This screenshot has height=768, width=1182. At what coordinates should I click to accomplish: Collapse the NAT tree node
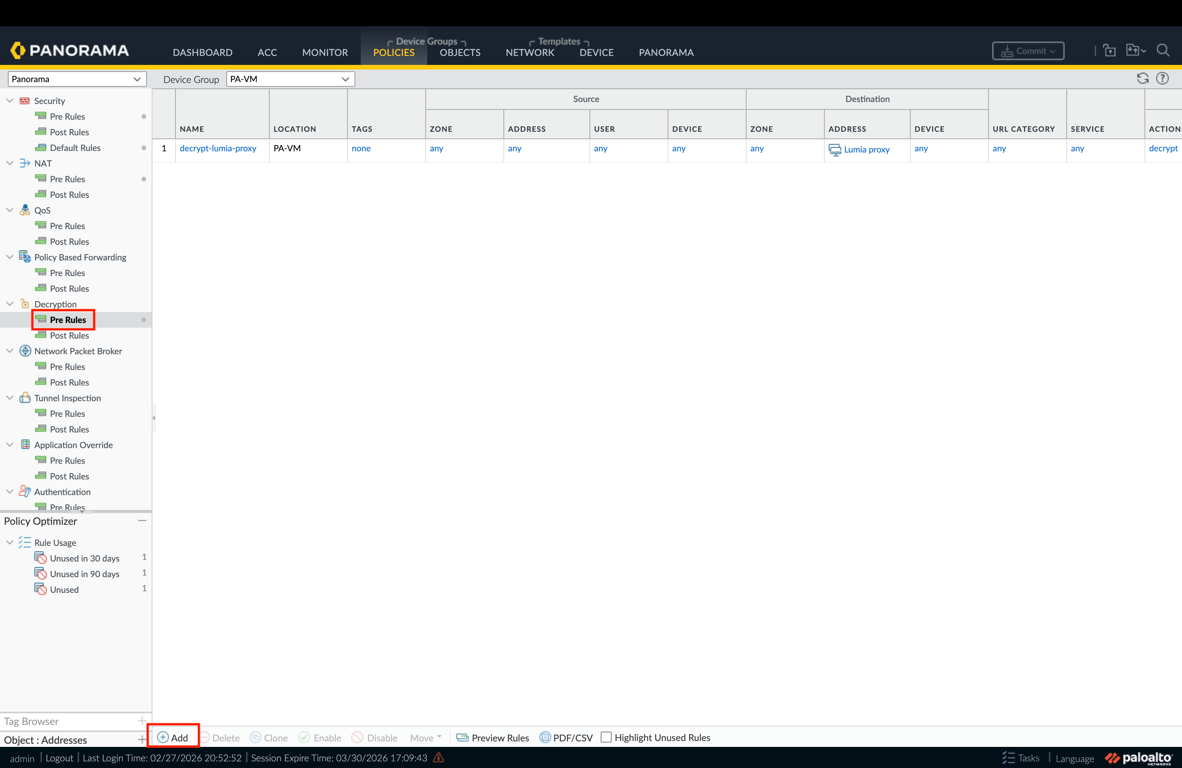click(10, 163)
